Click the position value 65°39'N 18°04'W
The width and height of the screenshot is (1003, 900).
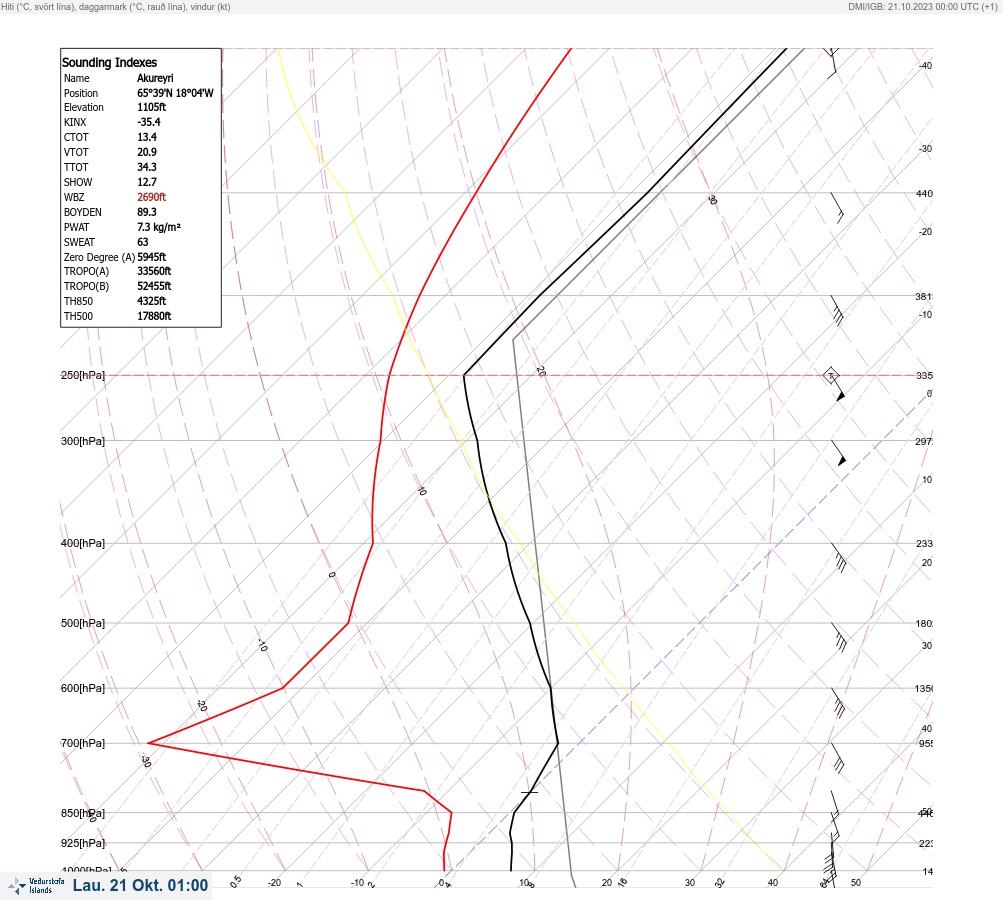click(x=175, y=93)
